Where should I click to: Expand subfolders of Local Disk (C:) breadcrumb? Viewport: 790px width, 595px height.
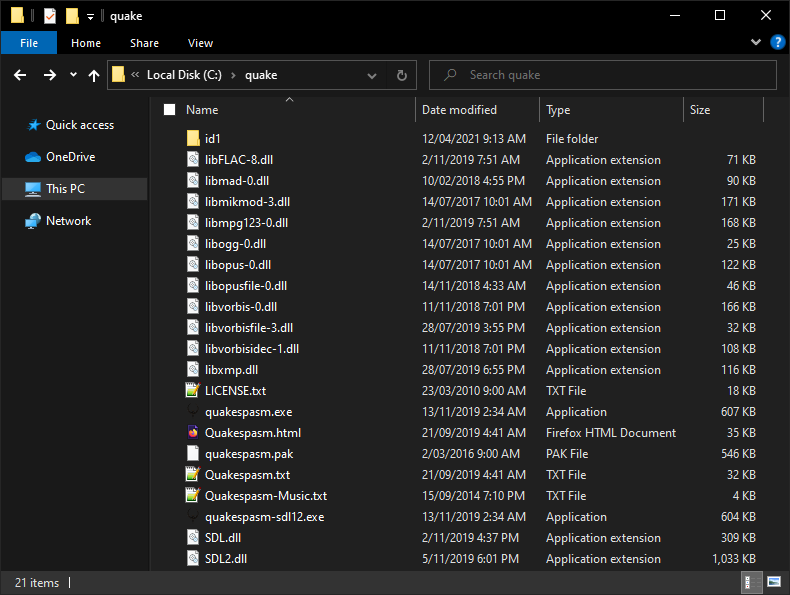(x=233, y=75)
